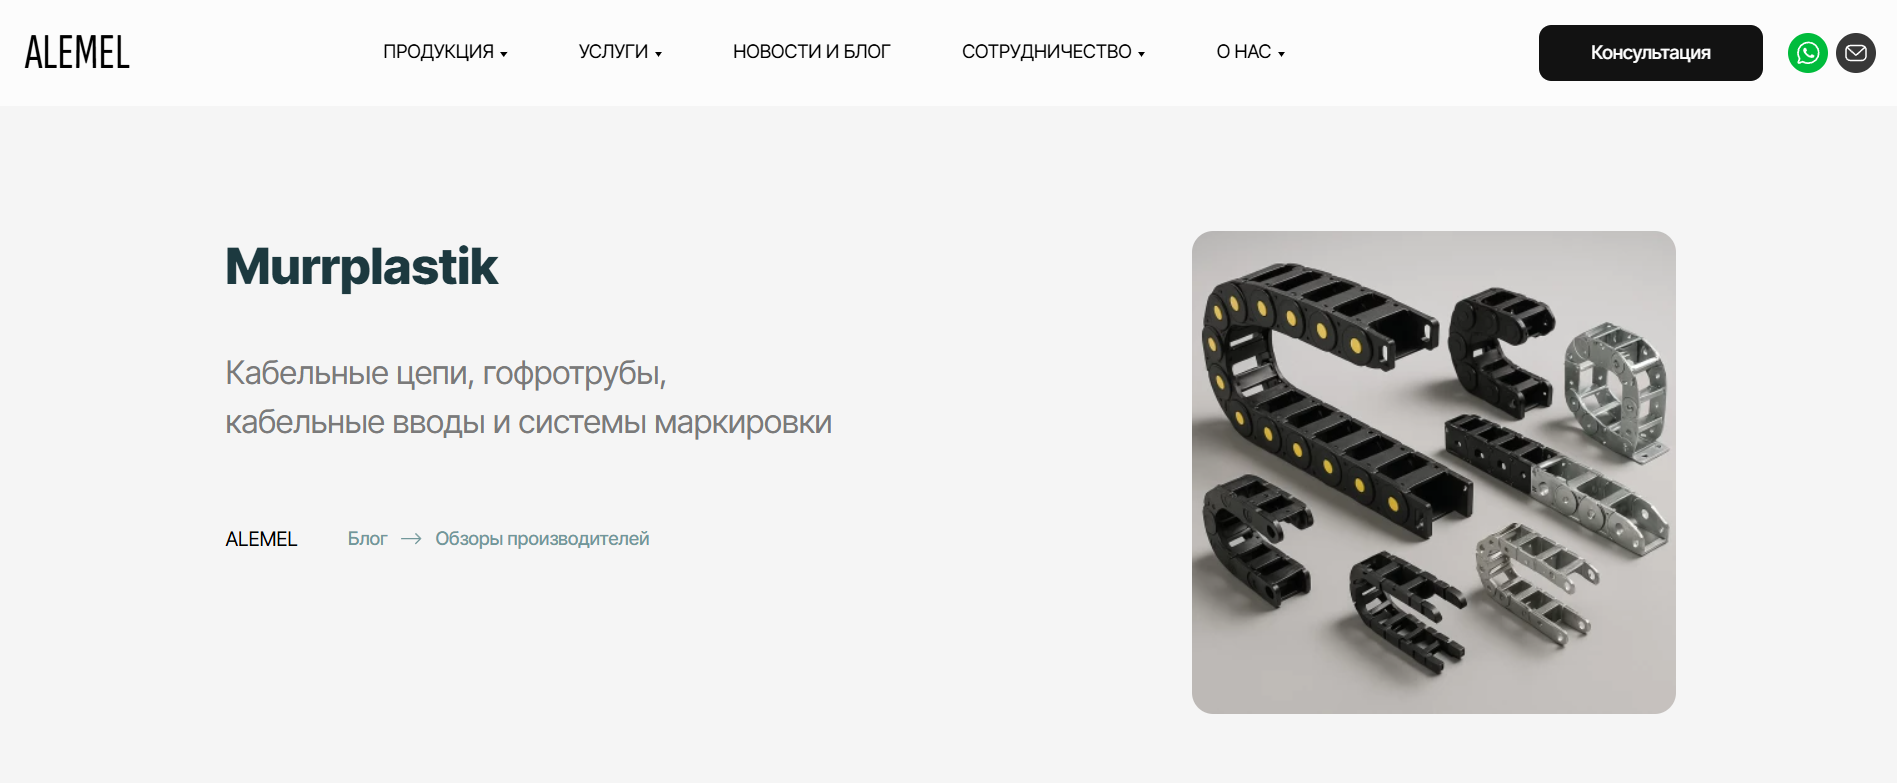Click the Murrplastik page heading
This screenshot has height=783, width=1897.
click(361, 267)
